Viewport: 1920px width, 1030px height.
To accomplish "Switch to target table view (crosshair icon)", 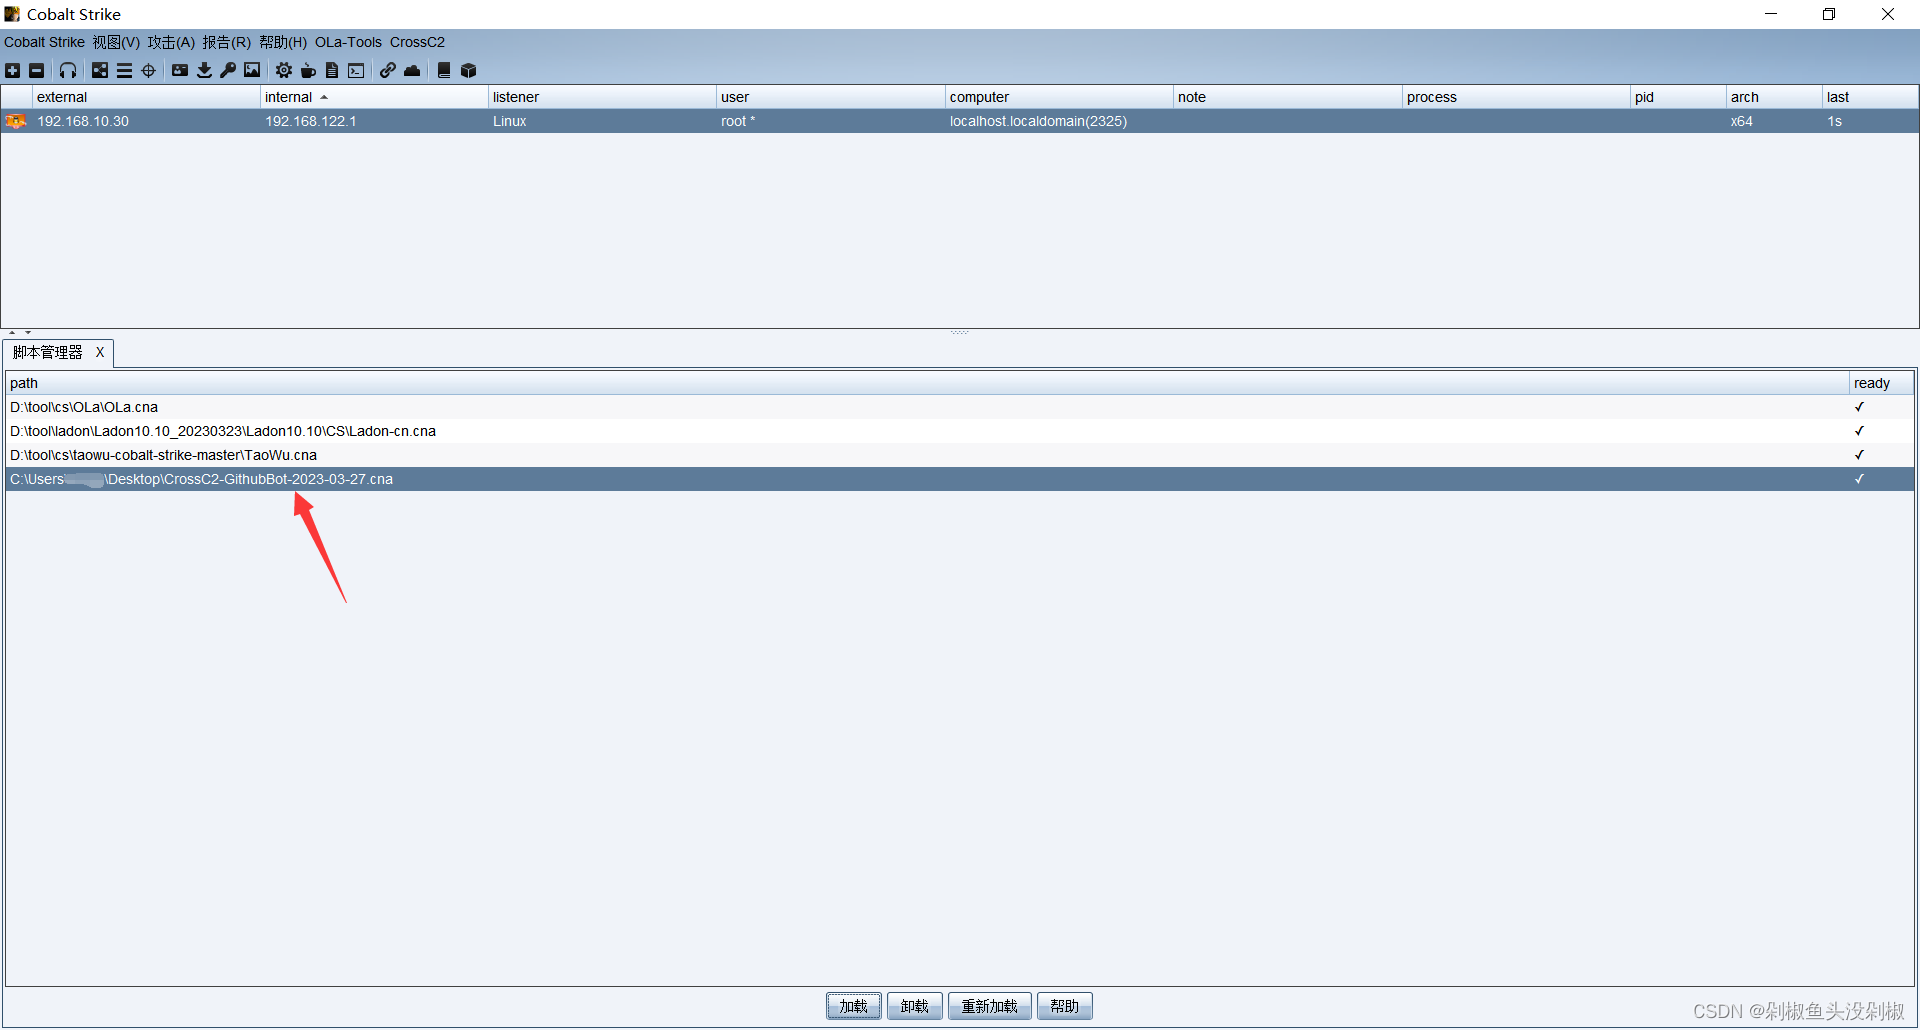I will (149, 70).
